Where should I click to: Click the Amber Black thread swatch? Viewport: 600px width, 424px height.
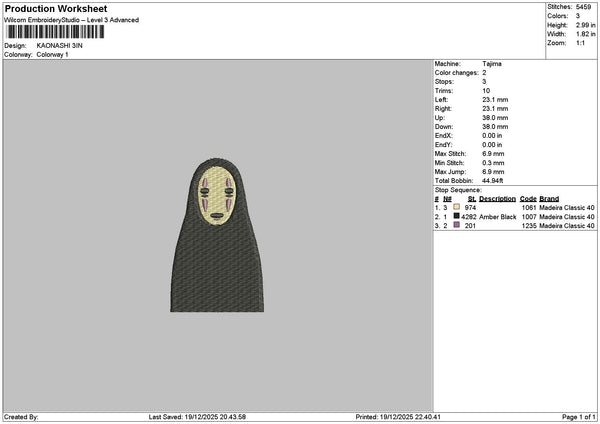click(x=456, y=216)
